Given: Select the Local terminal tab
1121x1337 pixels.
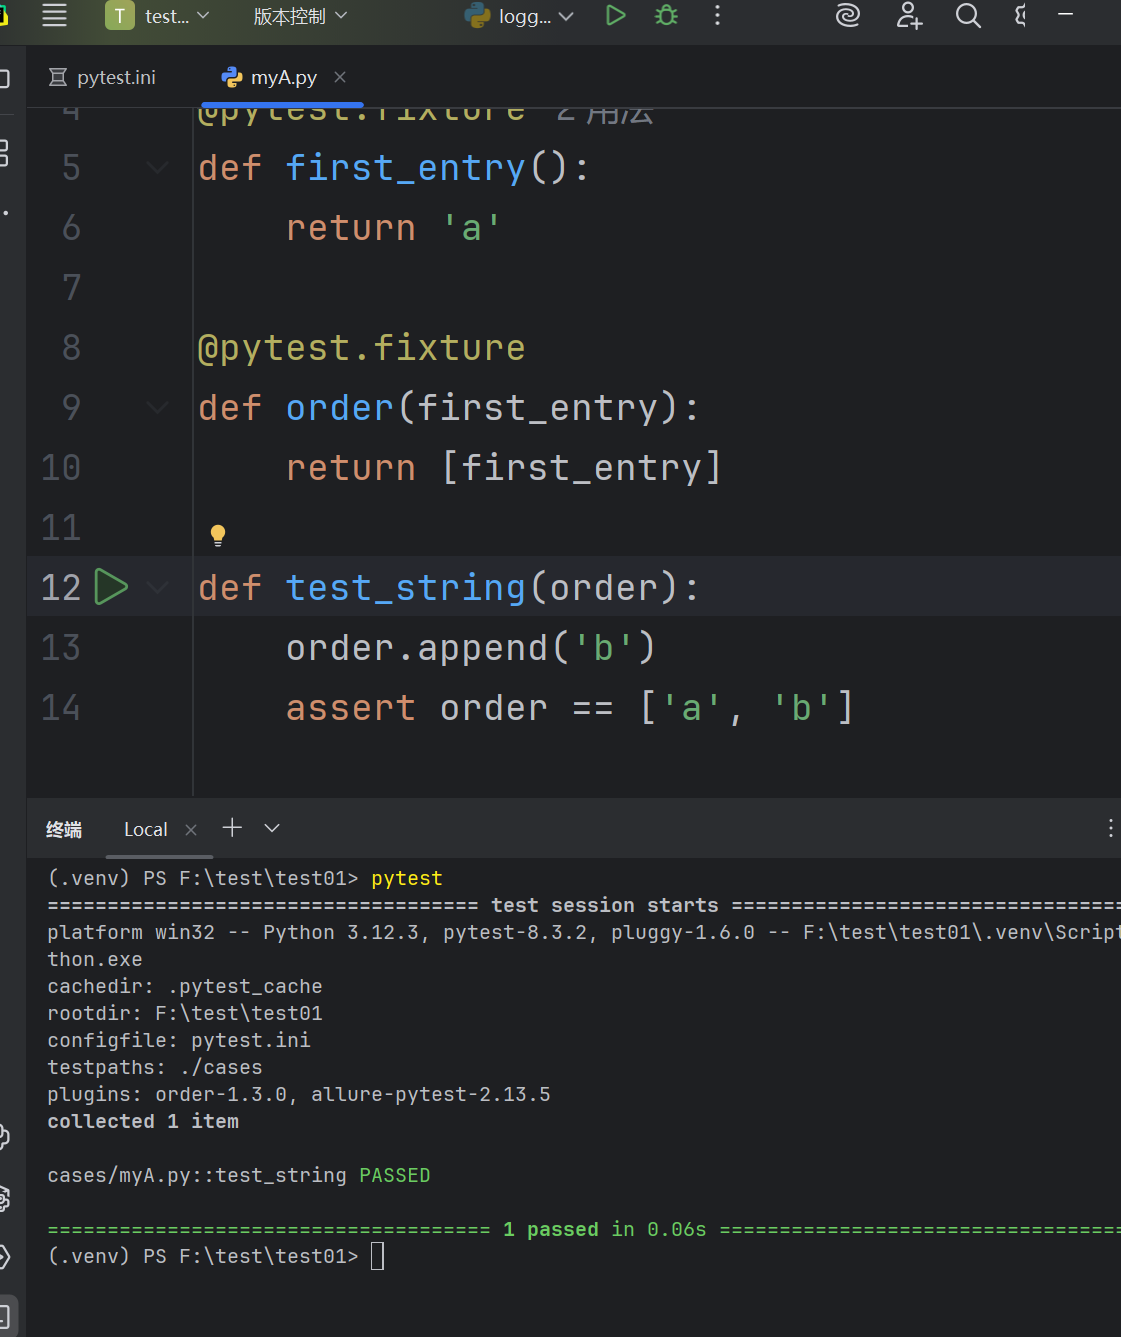Looking at the screenshot, I should point(146,829).
